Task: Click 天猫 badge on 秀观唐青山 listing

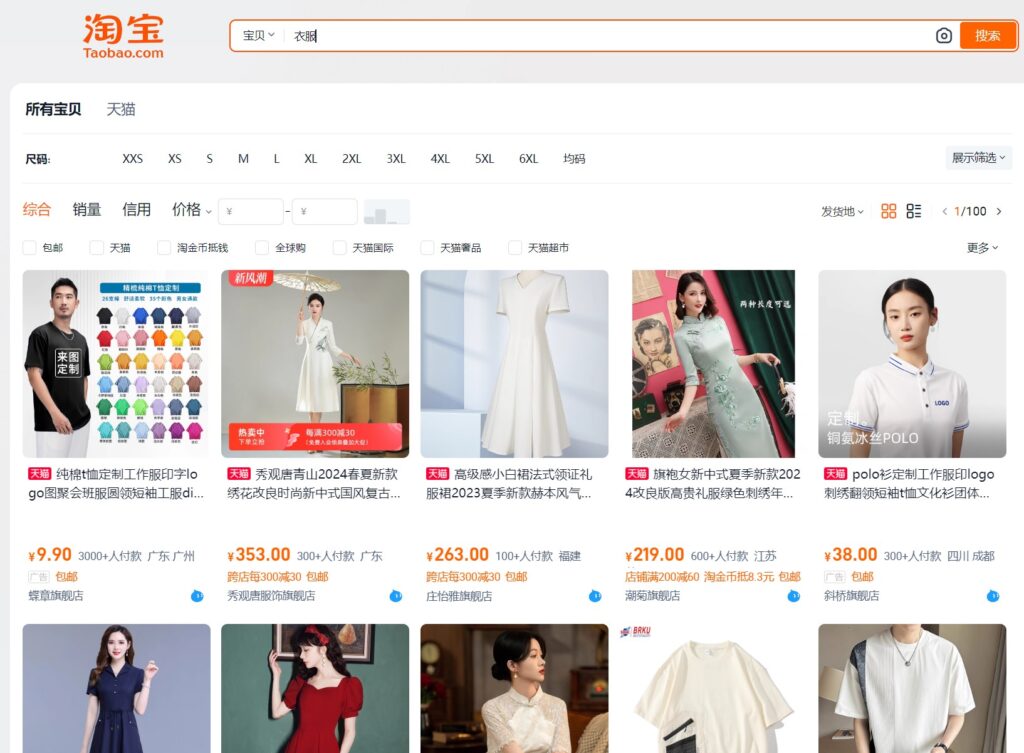Action: (x=238, y=474)
